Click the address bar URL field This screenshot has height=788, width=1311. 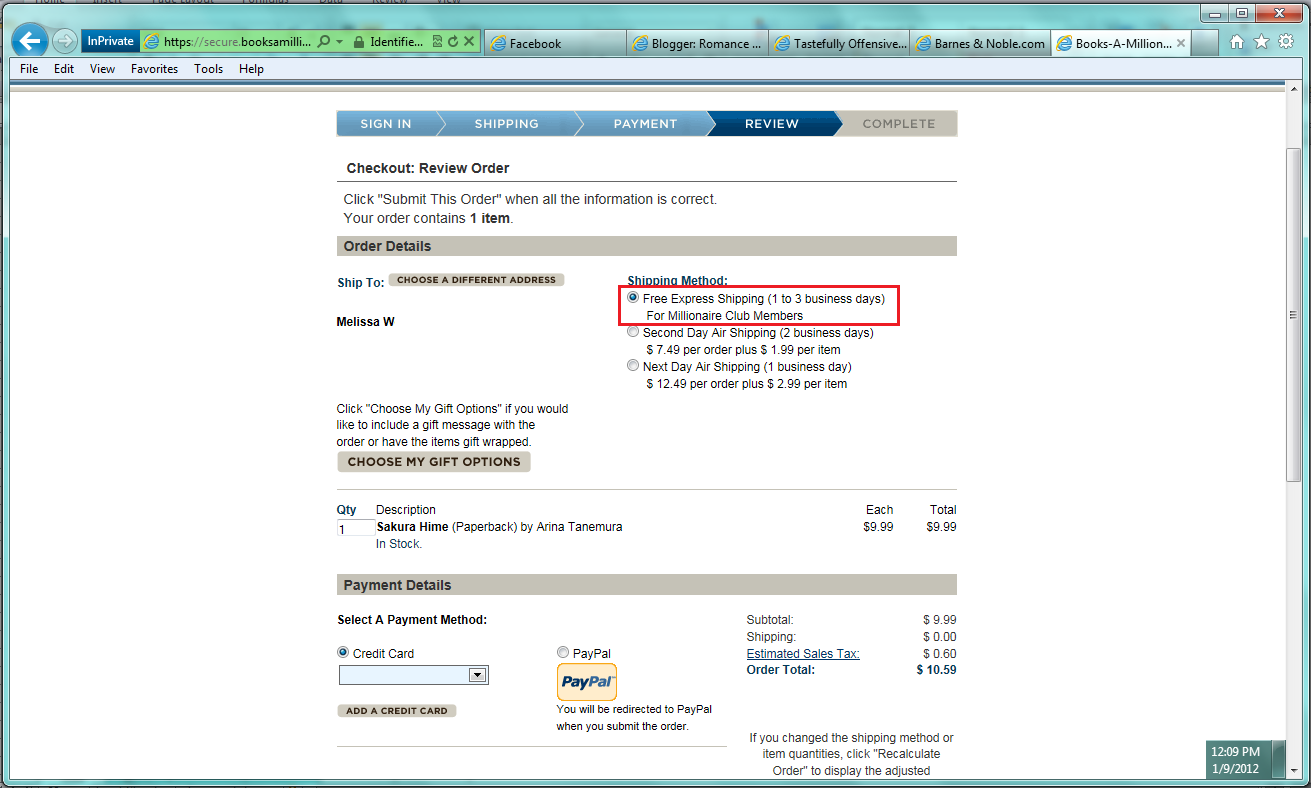[x=238, y=42]
